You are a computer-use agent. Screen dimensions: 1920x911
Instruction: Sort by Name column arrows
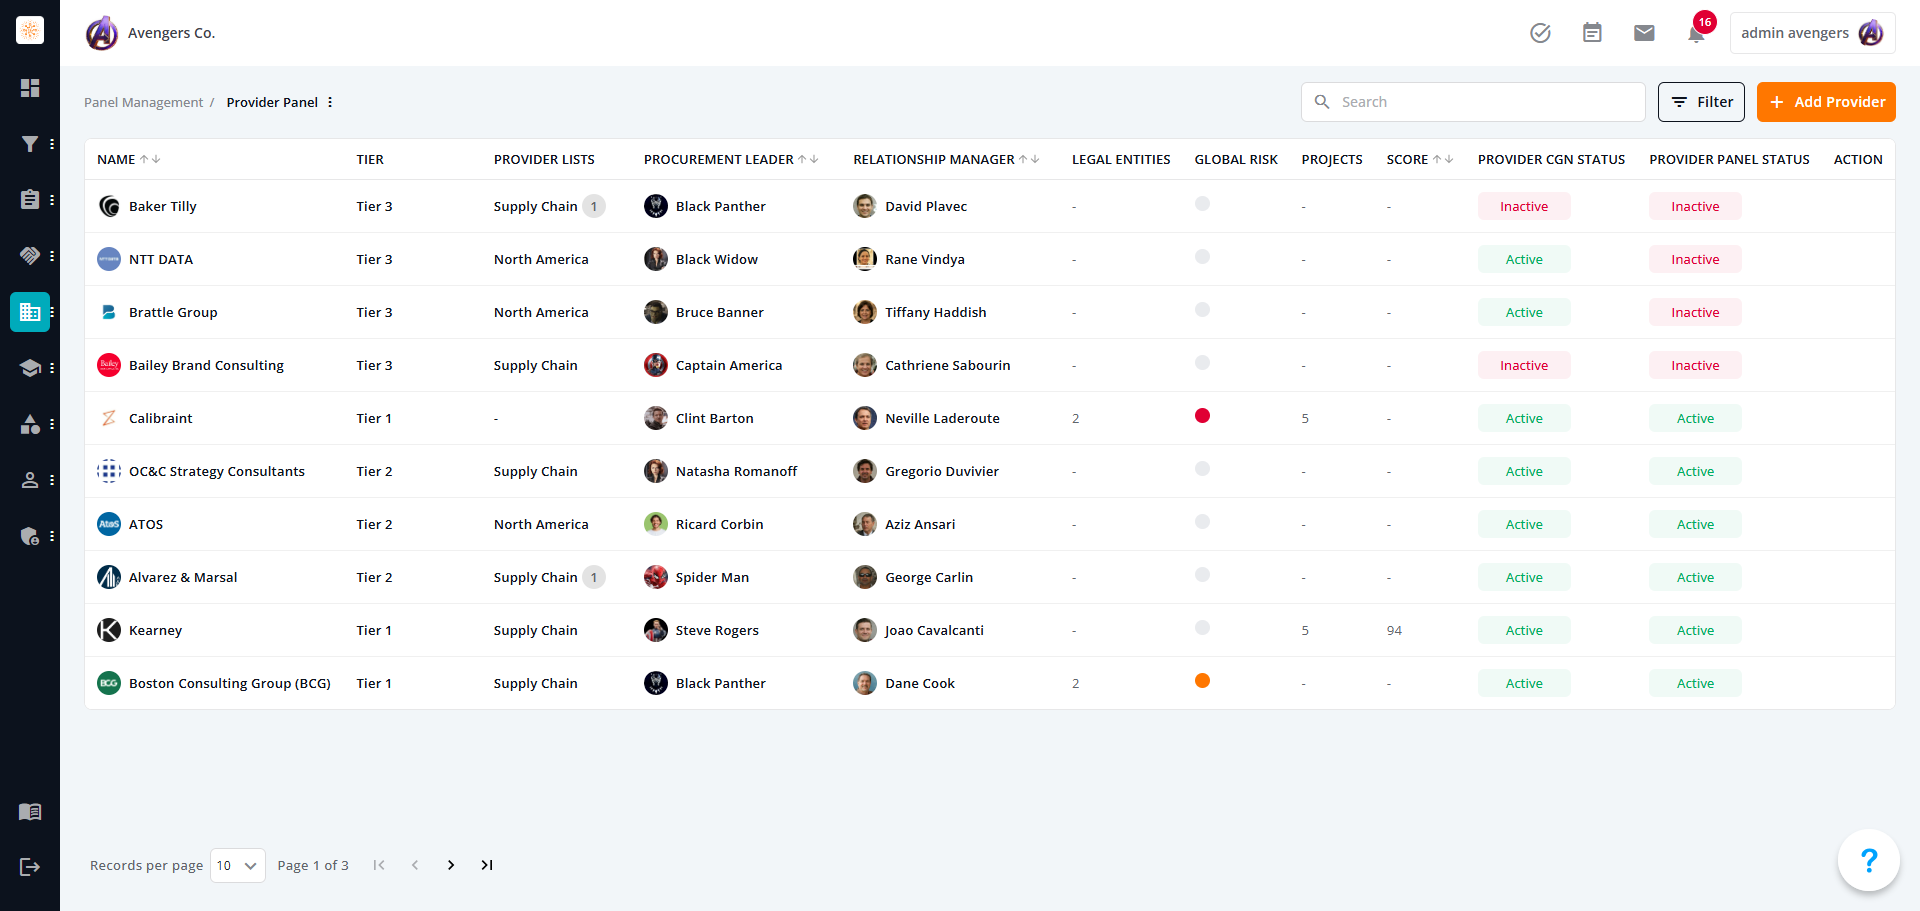pyautogui.click(x=150, y=159)
